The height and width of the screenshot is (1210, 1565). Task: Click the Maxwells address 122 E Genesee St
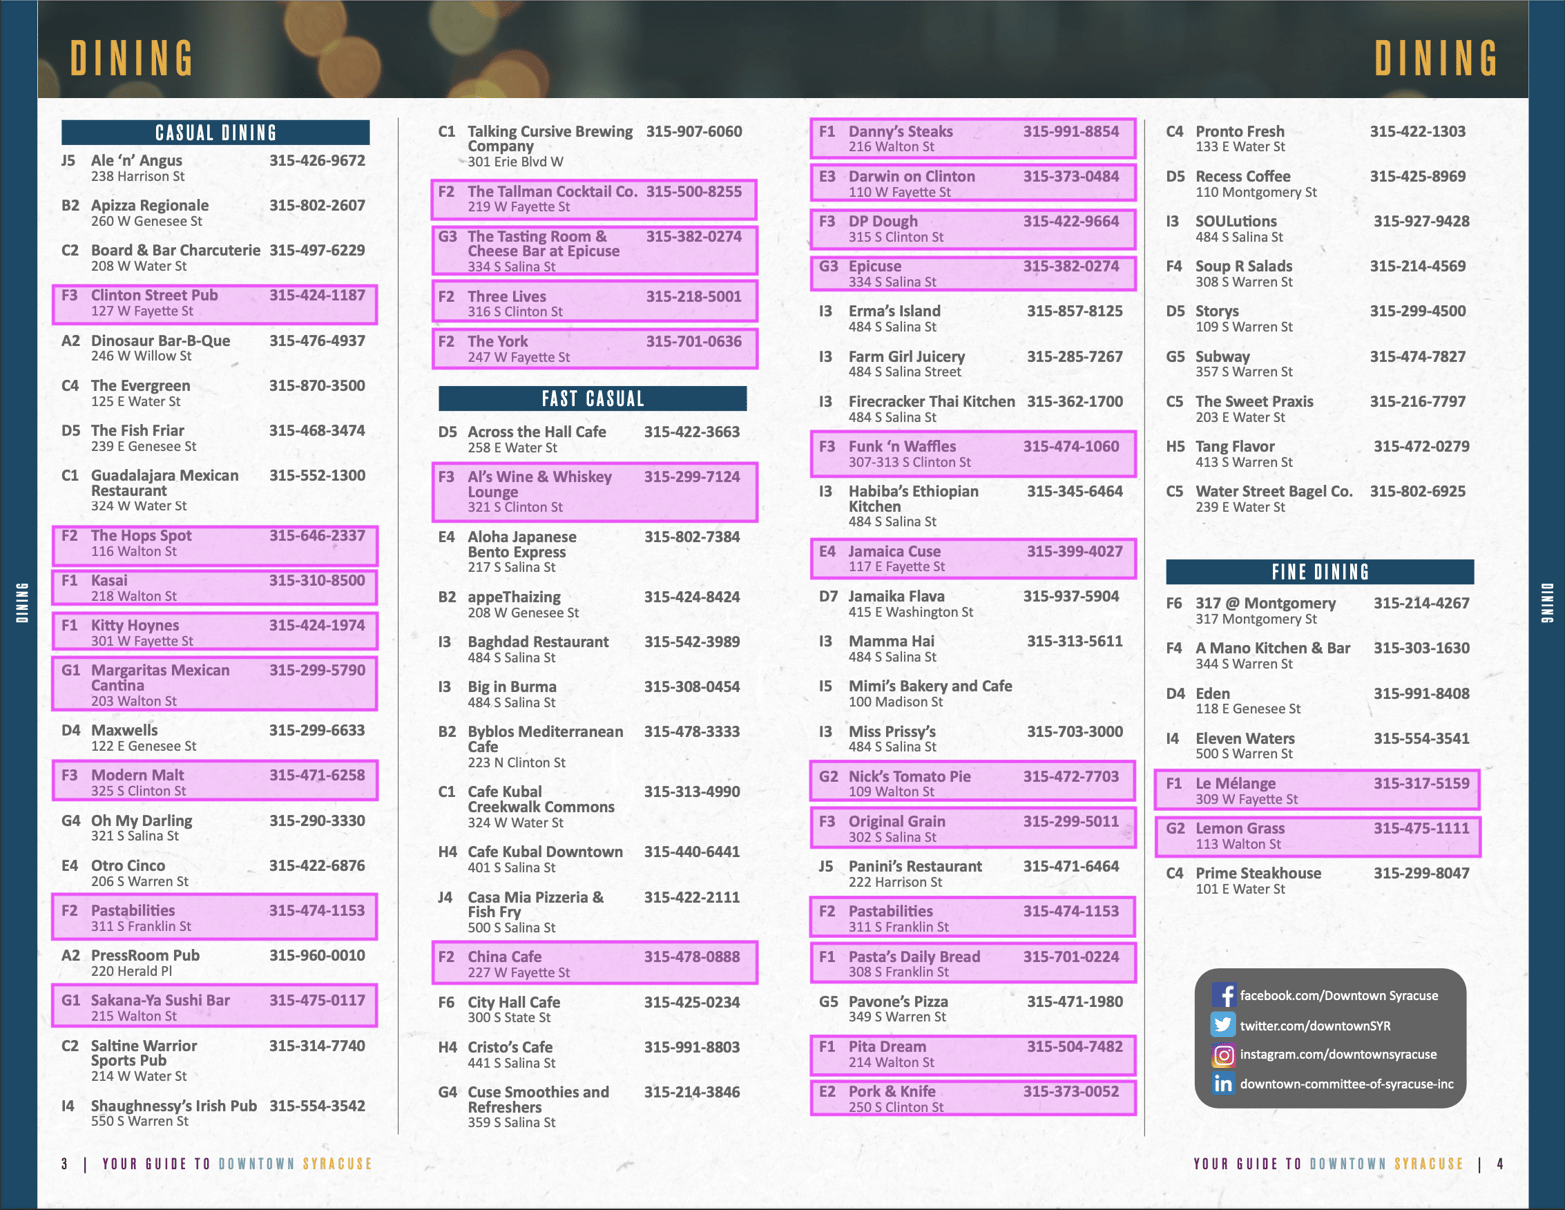tap(143, 746)
